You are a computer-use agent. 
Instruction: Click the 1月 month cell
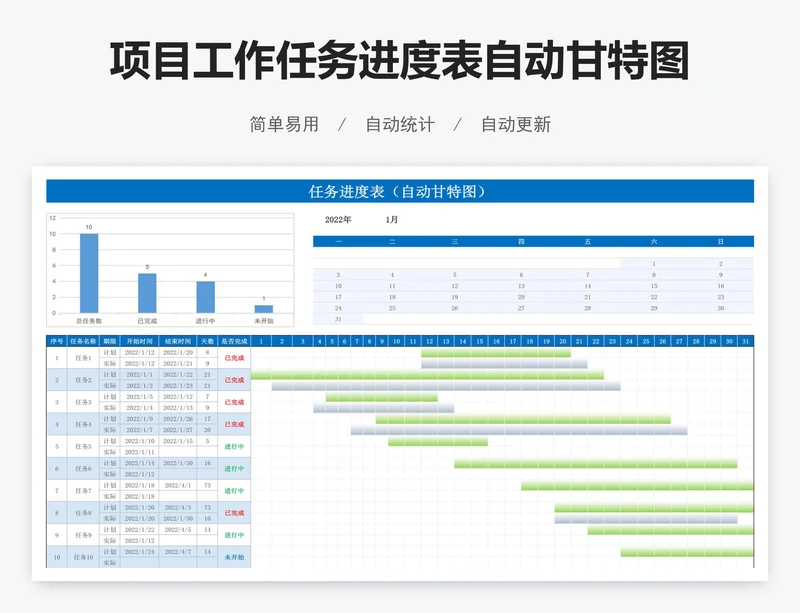pos(392,219)
